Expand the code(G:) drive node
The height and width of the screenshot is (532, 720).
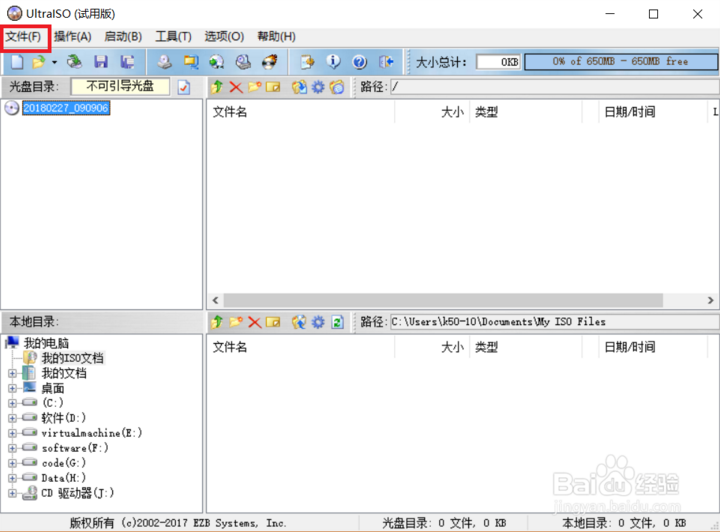(12, 463)
